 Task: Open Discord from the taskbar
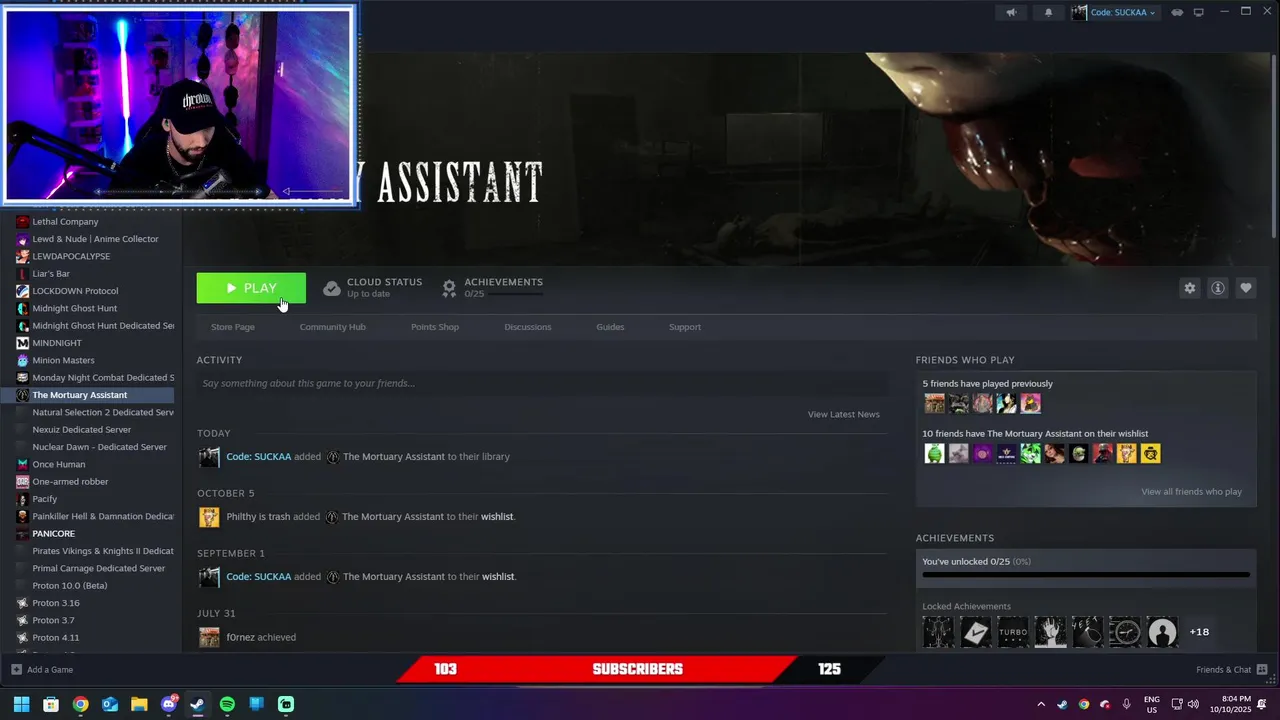pyautogui.click(x=169, y=704)
